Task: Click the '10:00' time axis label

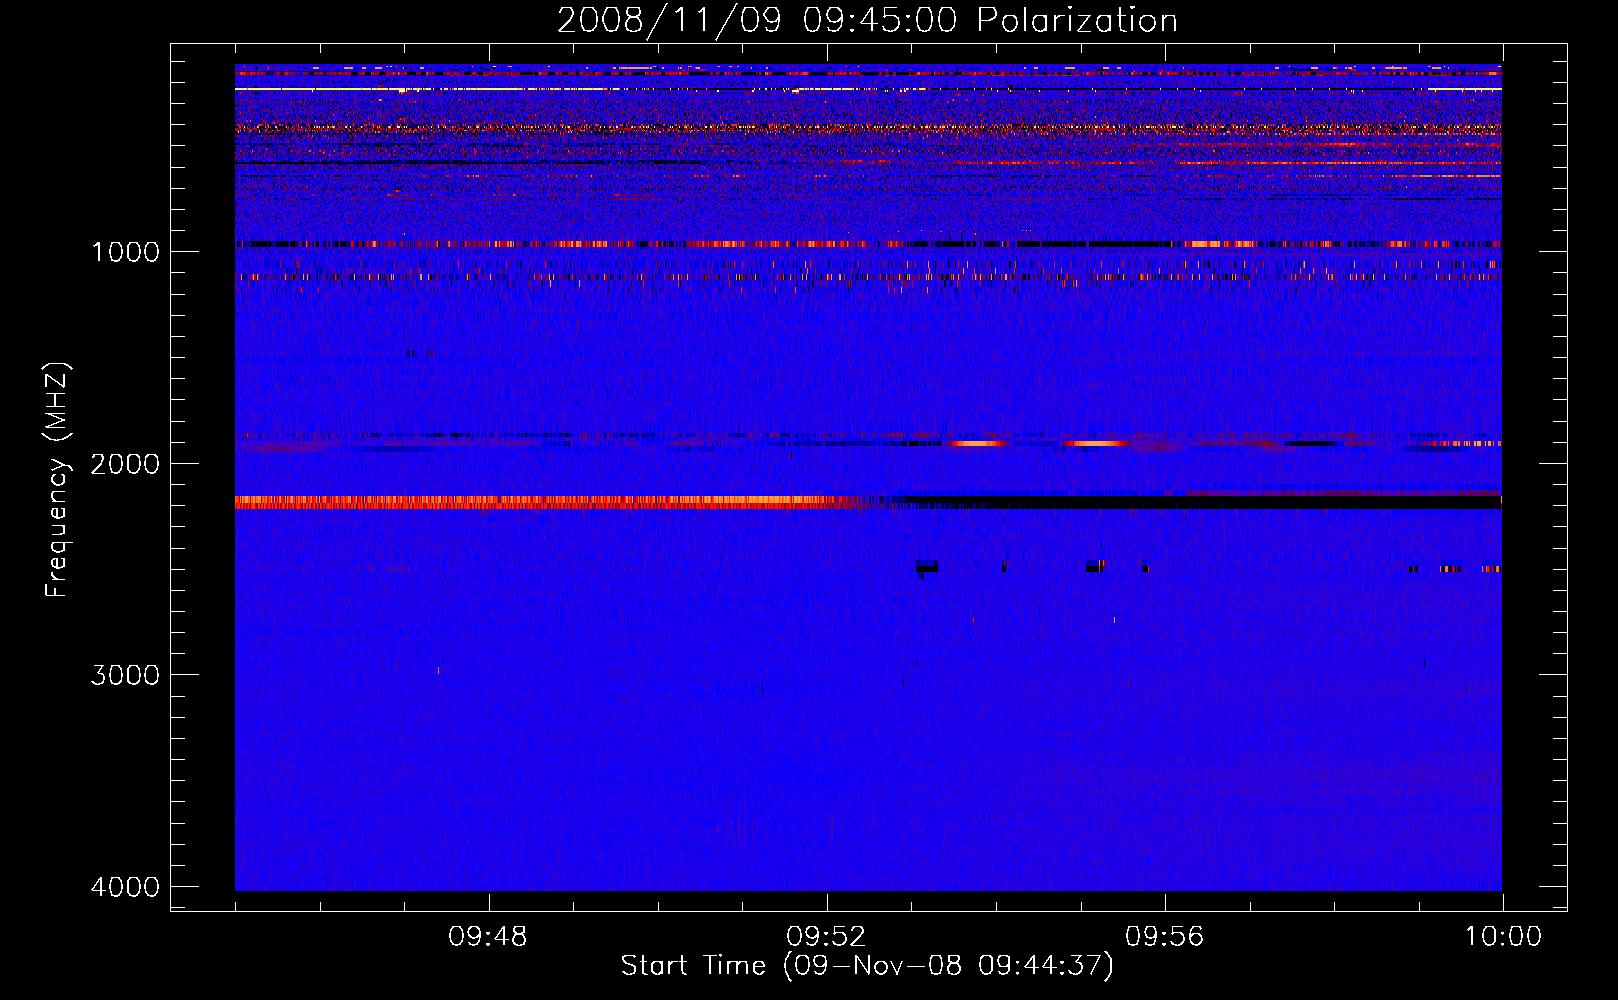Action: point(1503,937)
